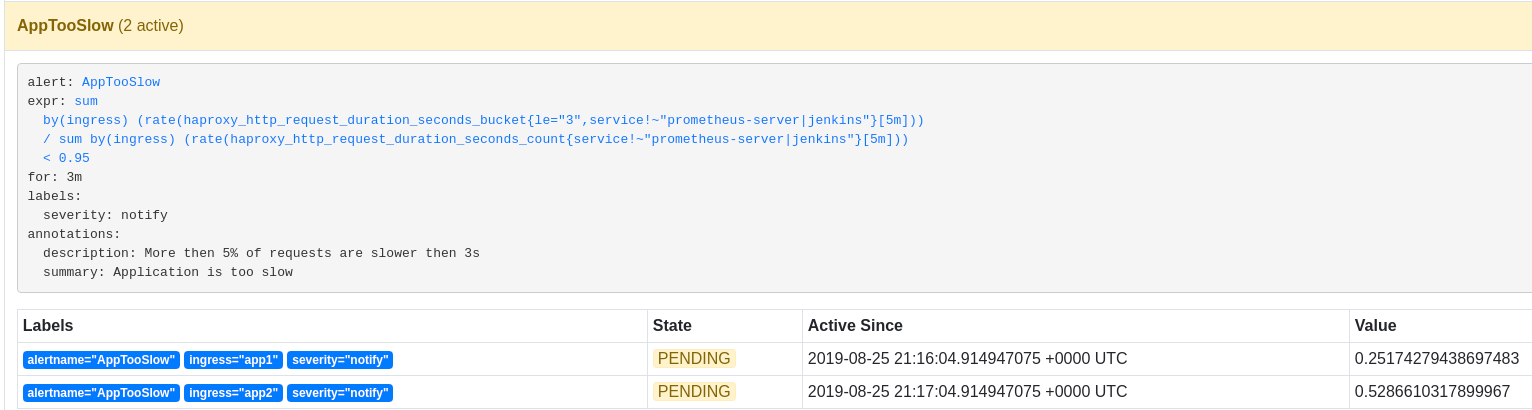Viewport: 1532px width, 410px height.
Task: Click the Labels column header
Action: (48, 326)
